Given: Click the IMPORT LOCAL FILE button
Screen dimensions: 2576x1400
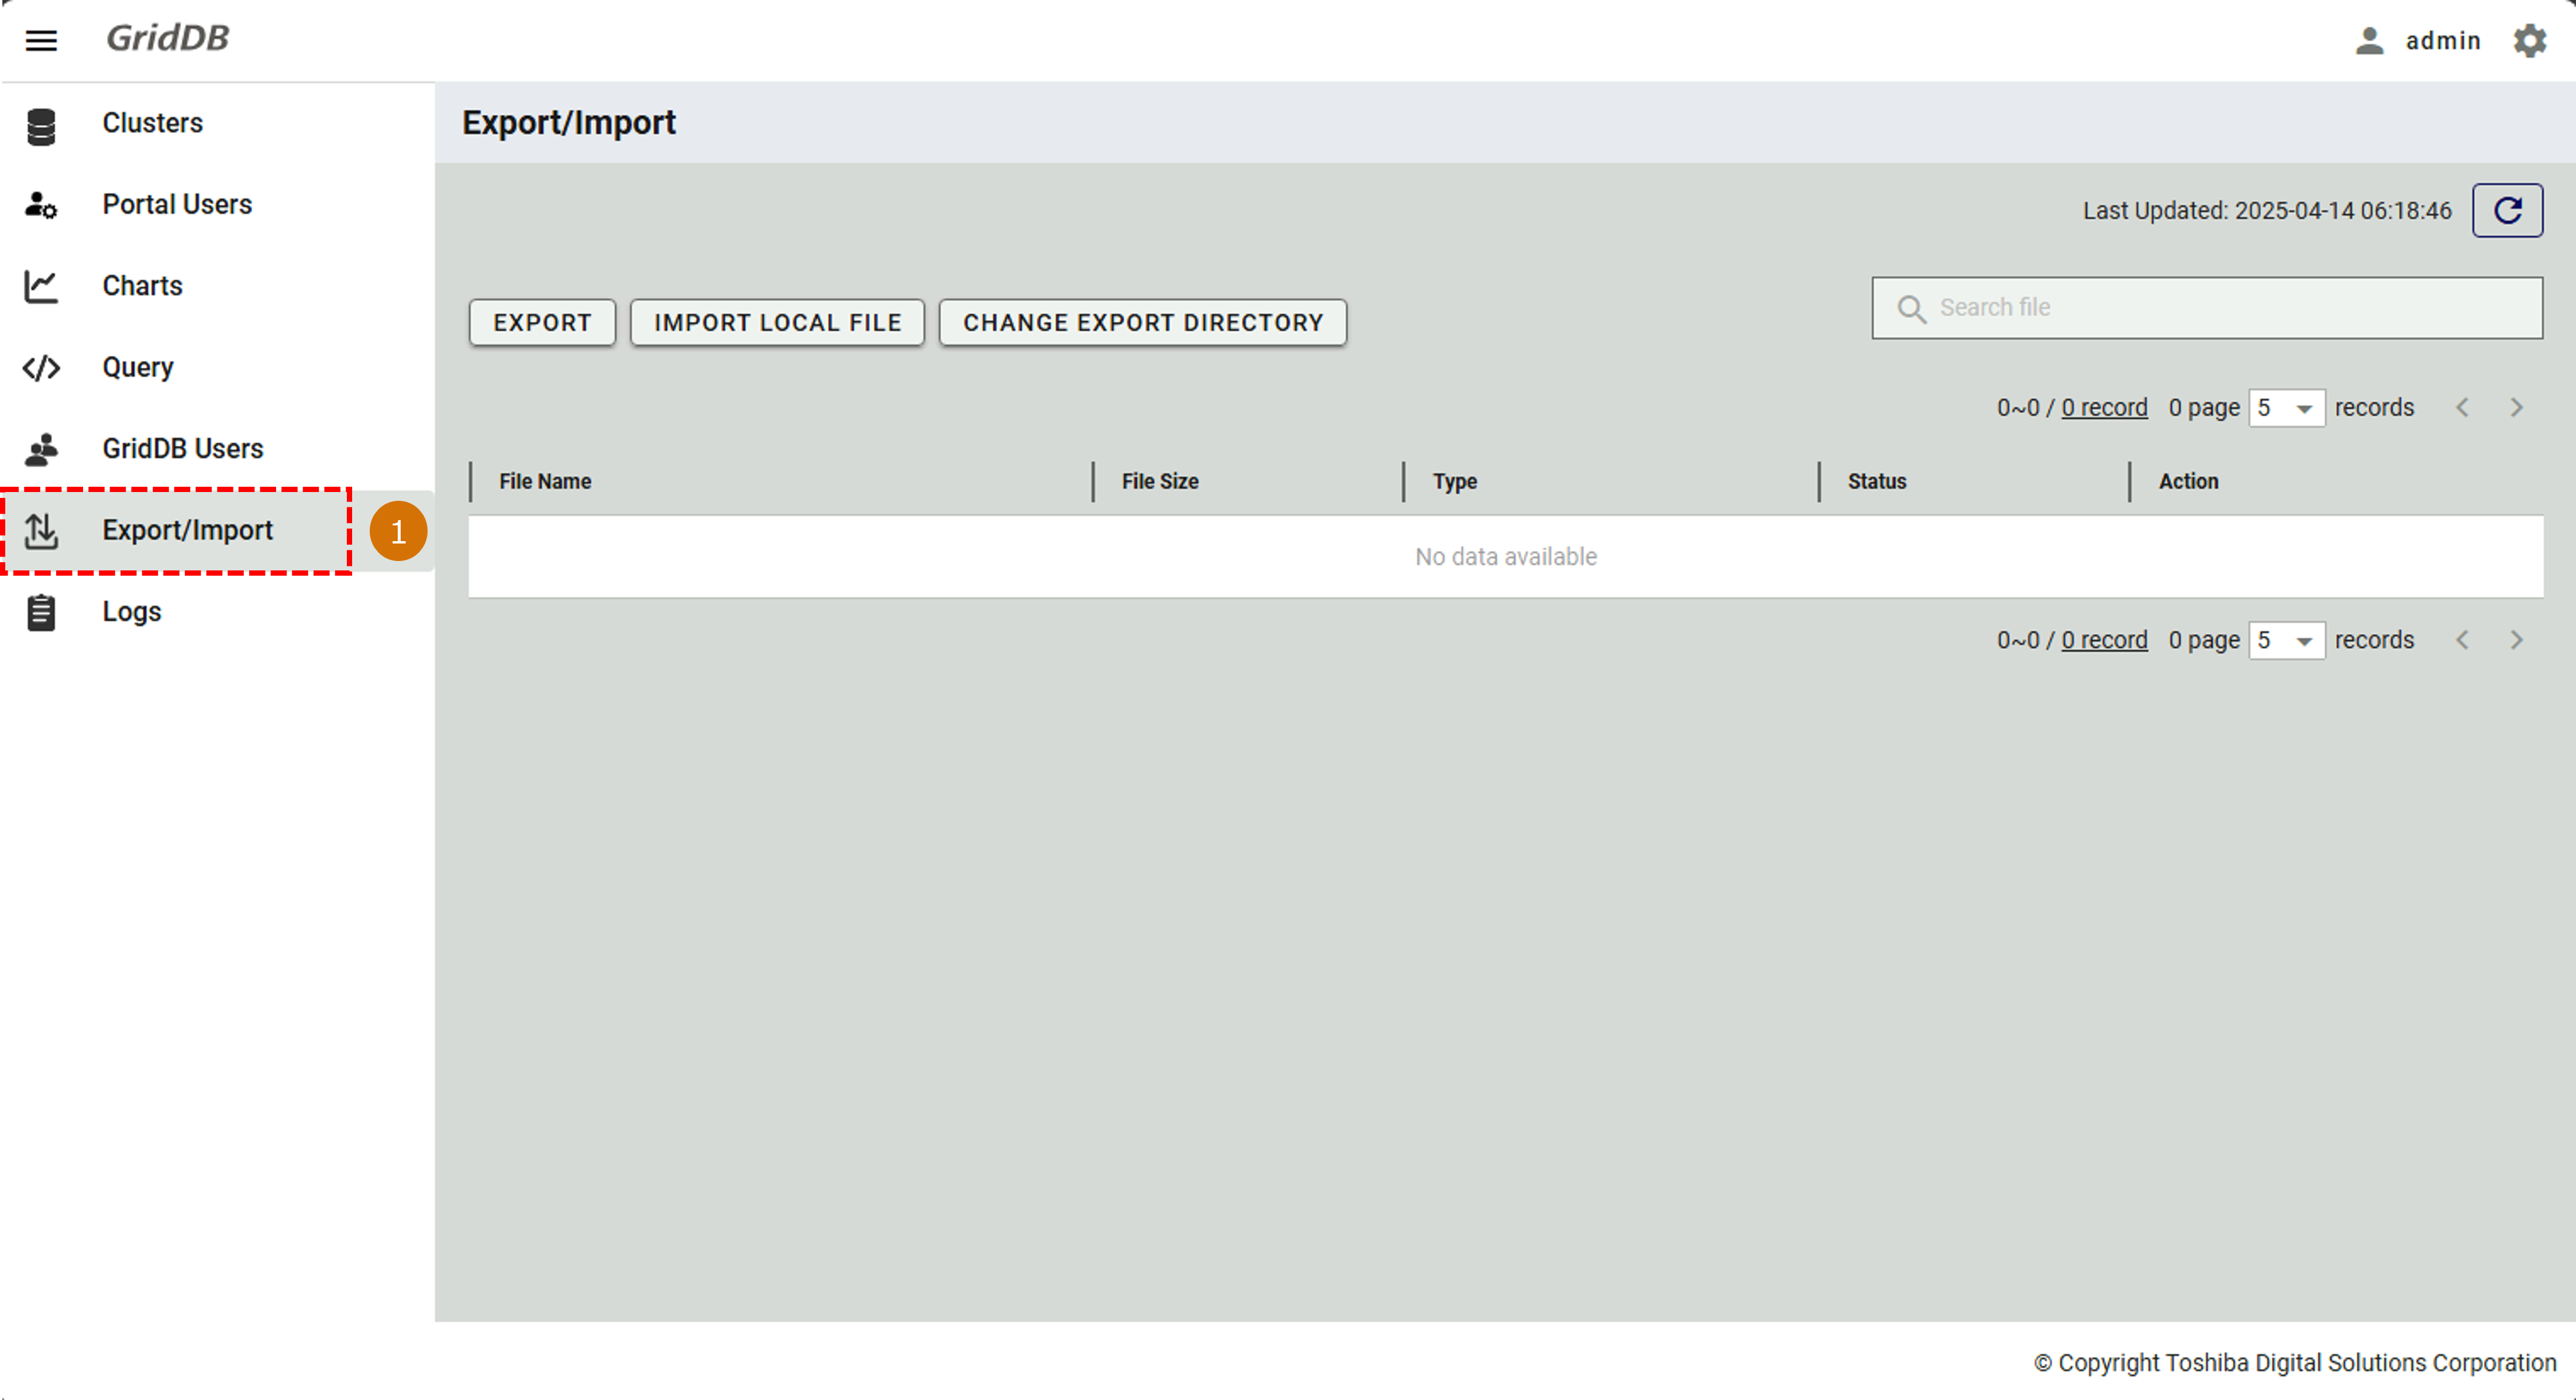Looking at the screenshot, I should click(777, 323).
